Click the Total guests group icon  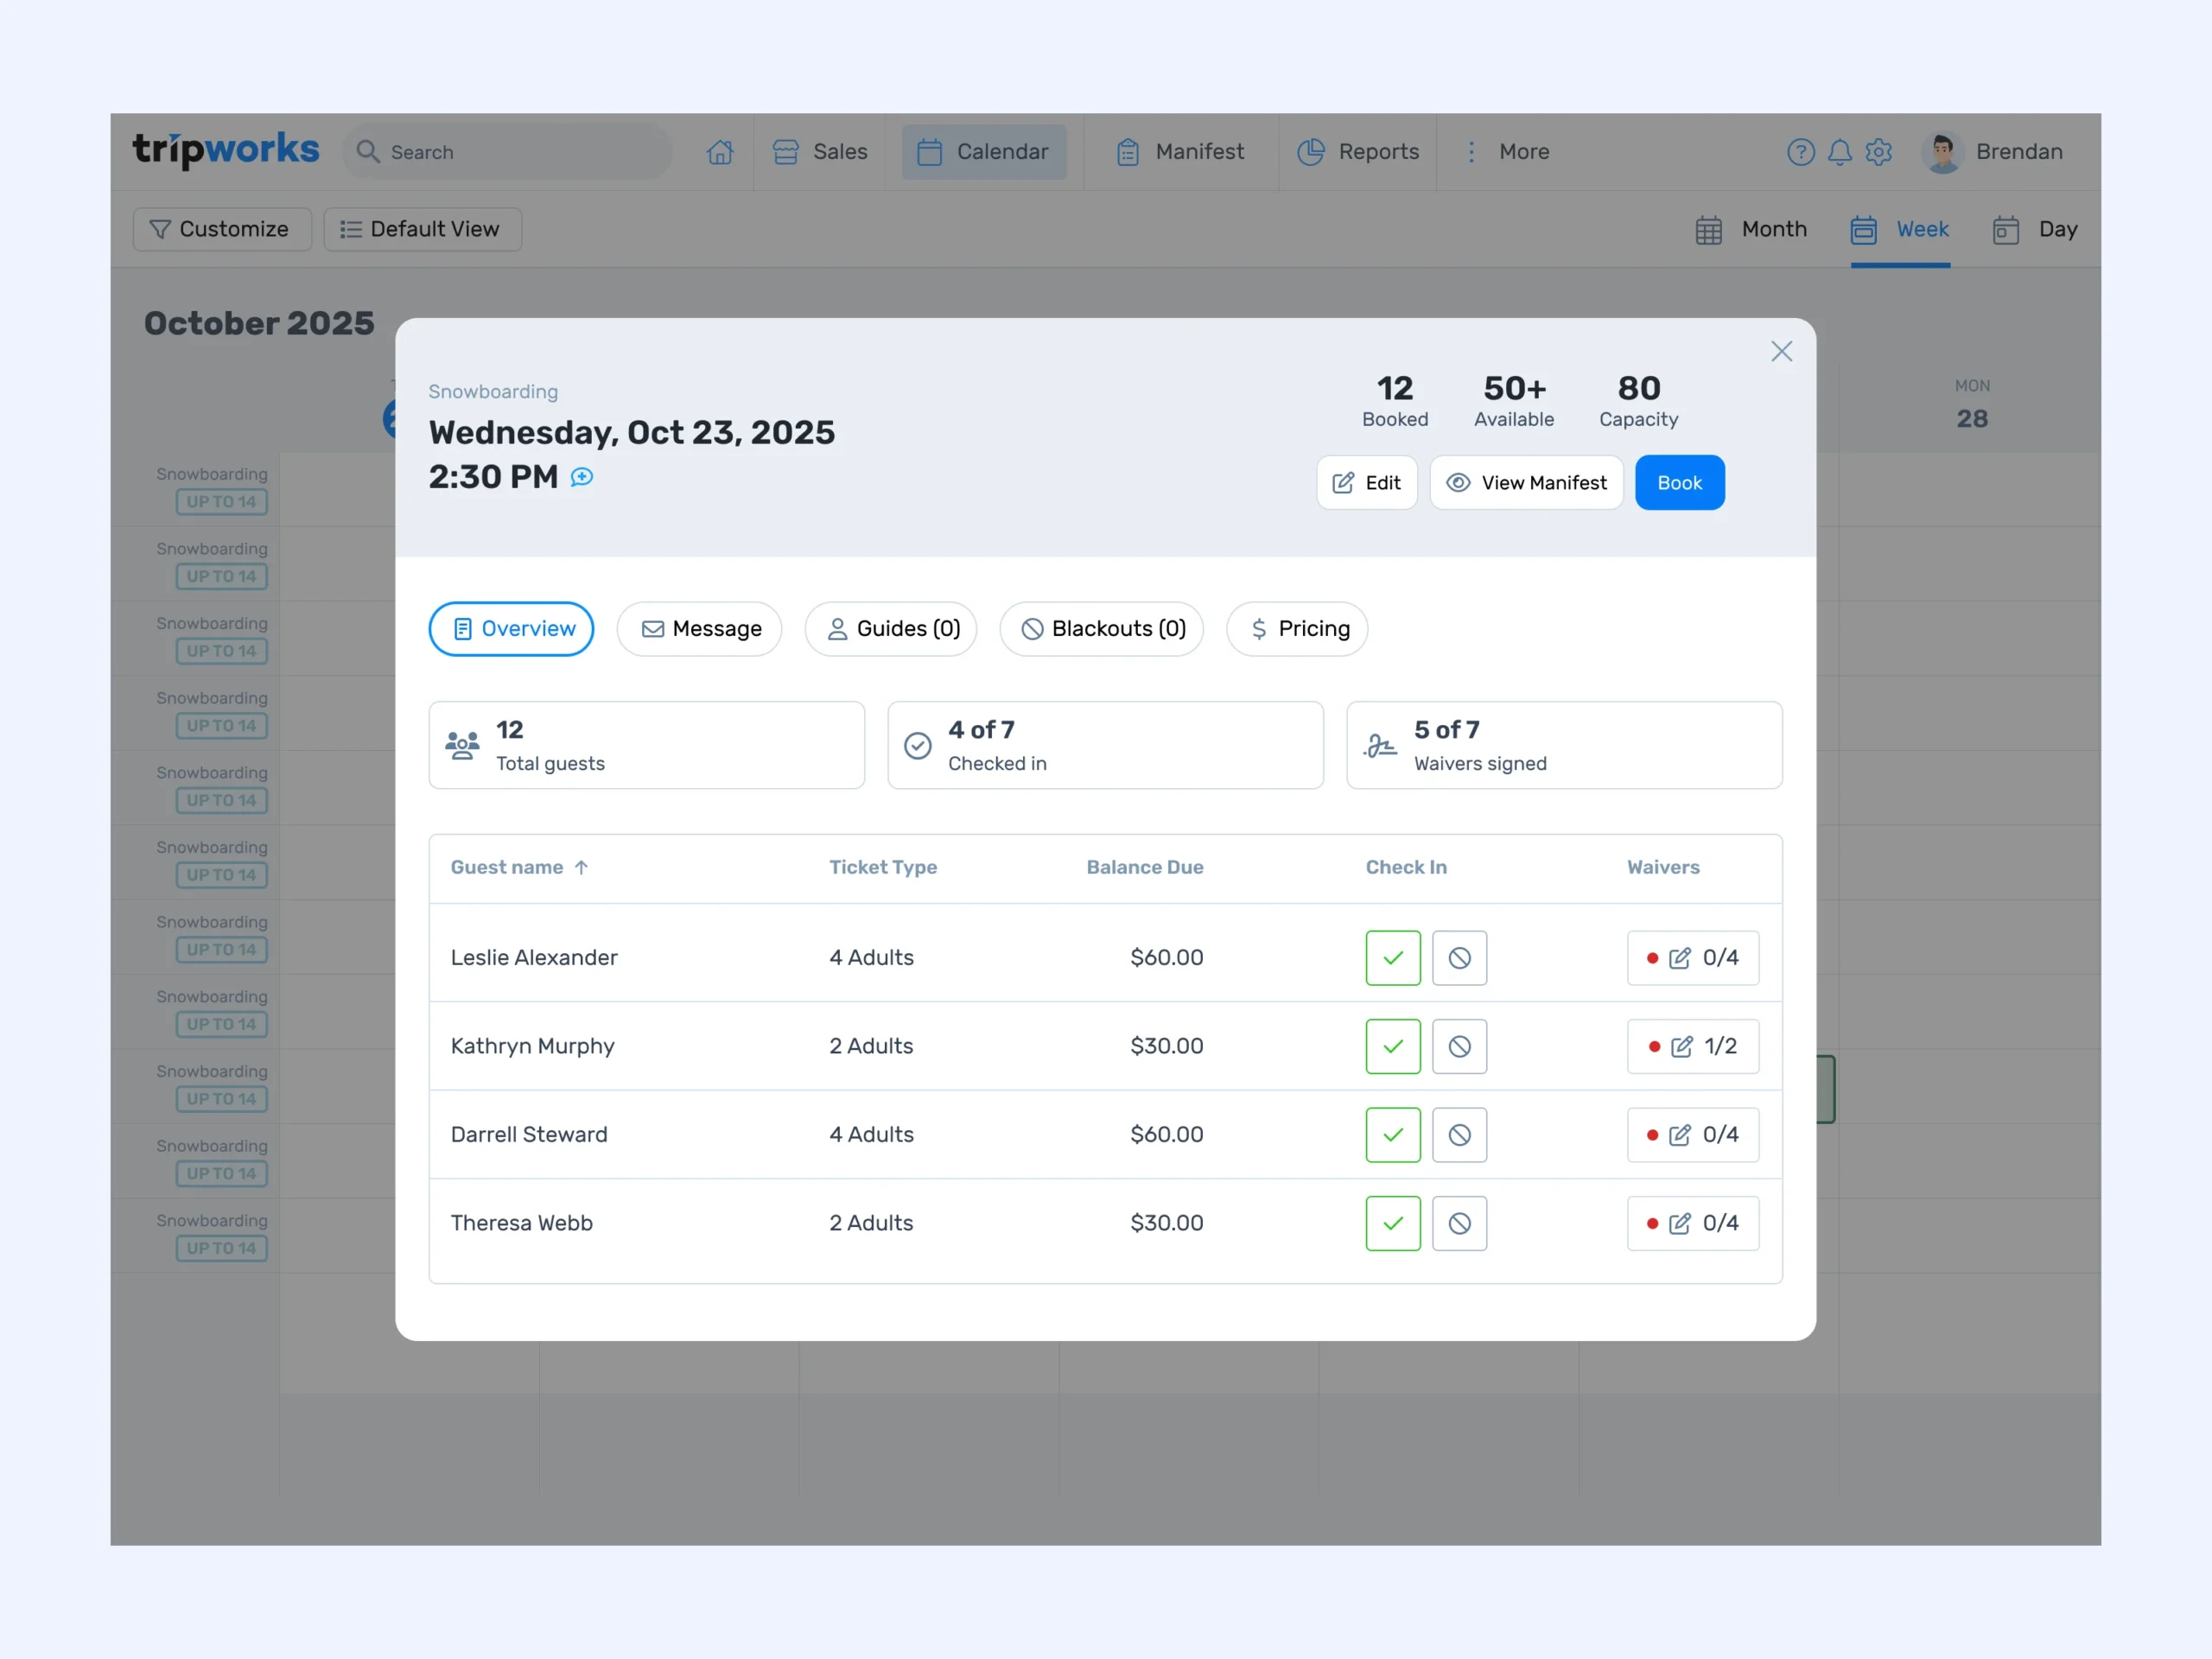(462, 745)
